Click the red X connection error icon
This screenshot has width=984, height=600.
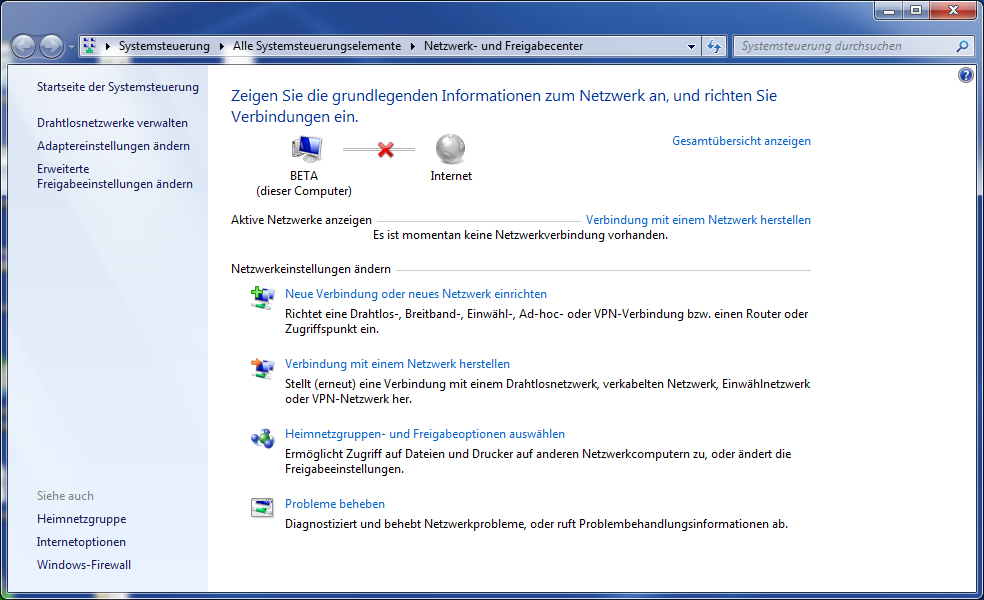[x=386, y=150]
